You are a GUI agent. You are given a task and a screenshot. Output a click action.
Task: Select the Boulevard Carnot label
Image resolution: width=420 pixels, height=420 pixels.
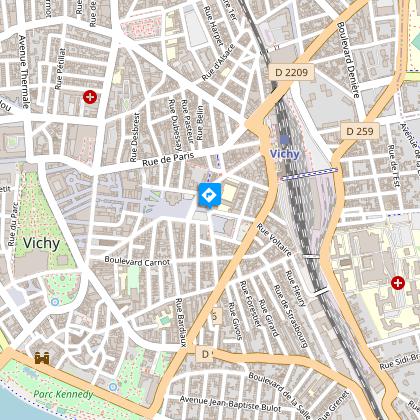click(137, 261)
